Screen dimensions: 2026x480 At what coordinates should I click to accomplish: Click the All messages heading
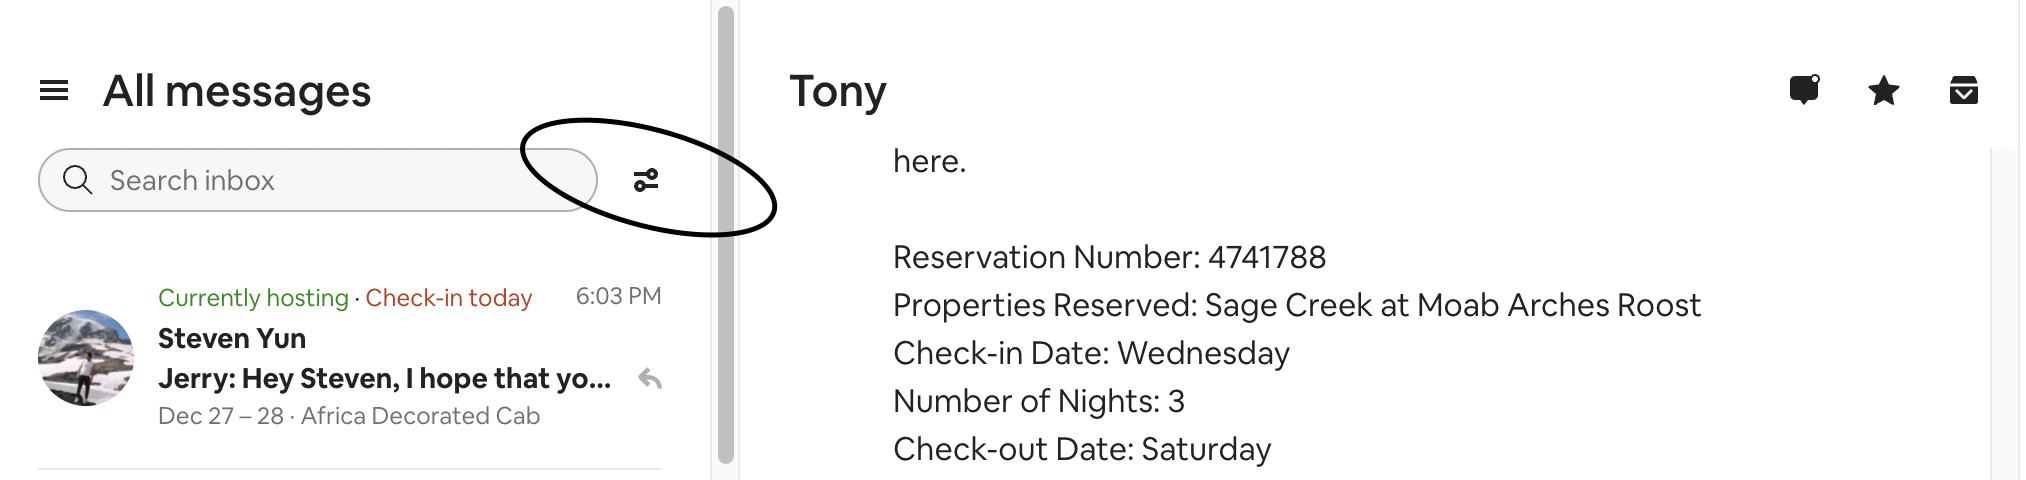pyautogui.click(x=237, y=91)
